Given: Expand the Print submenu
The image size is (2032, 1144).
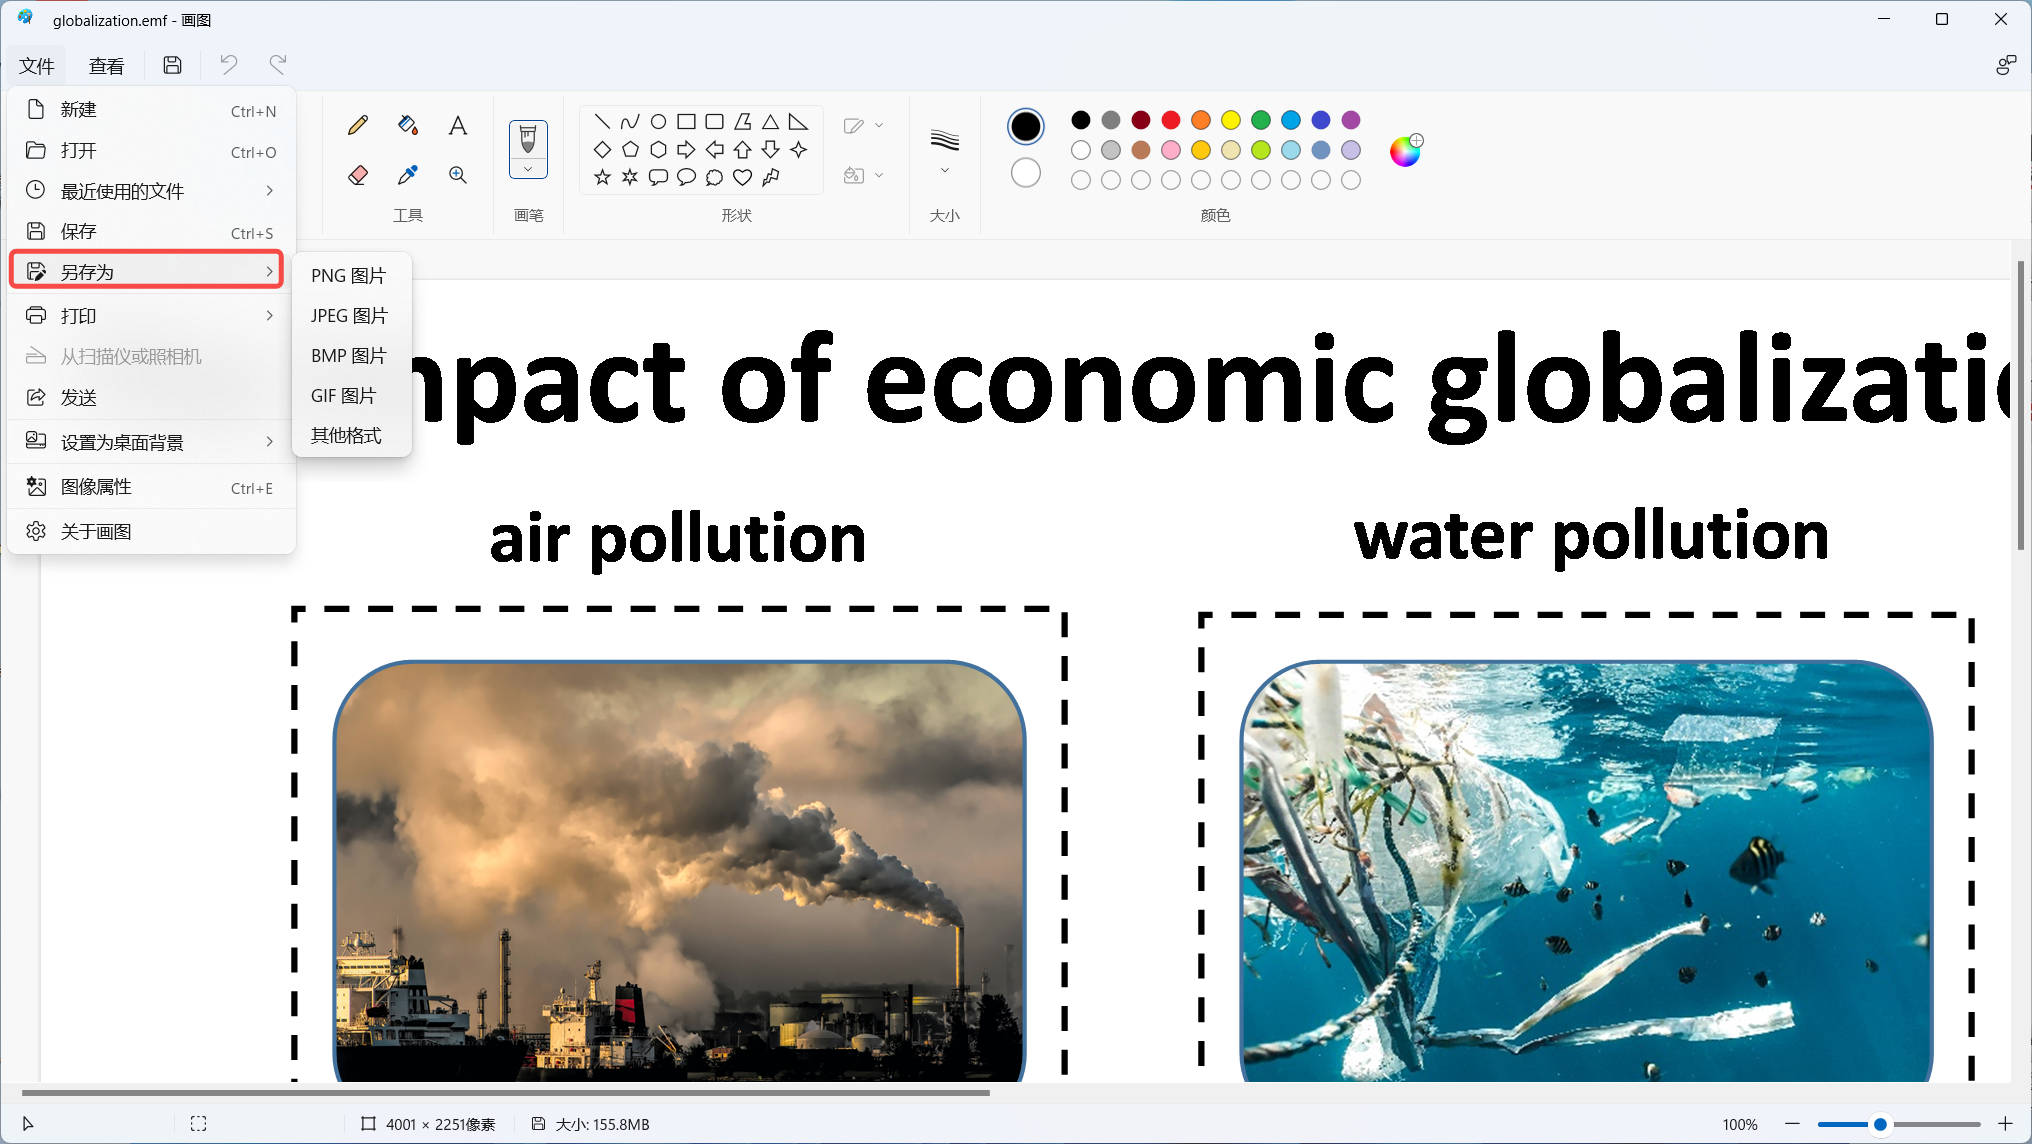Looking at the screenshot, I should [x=151, y=315].
